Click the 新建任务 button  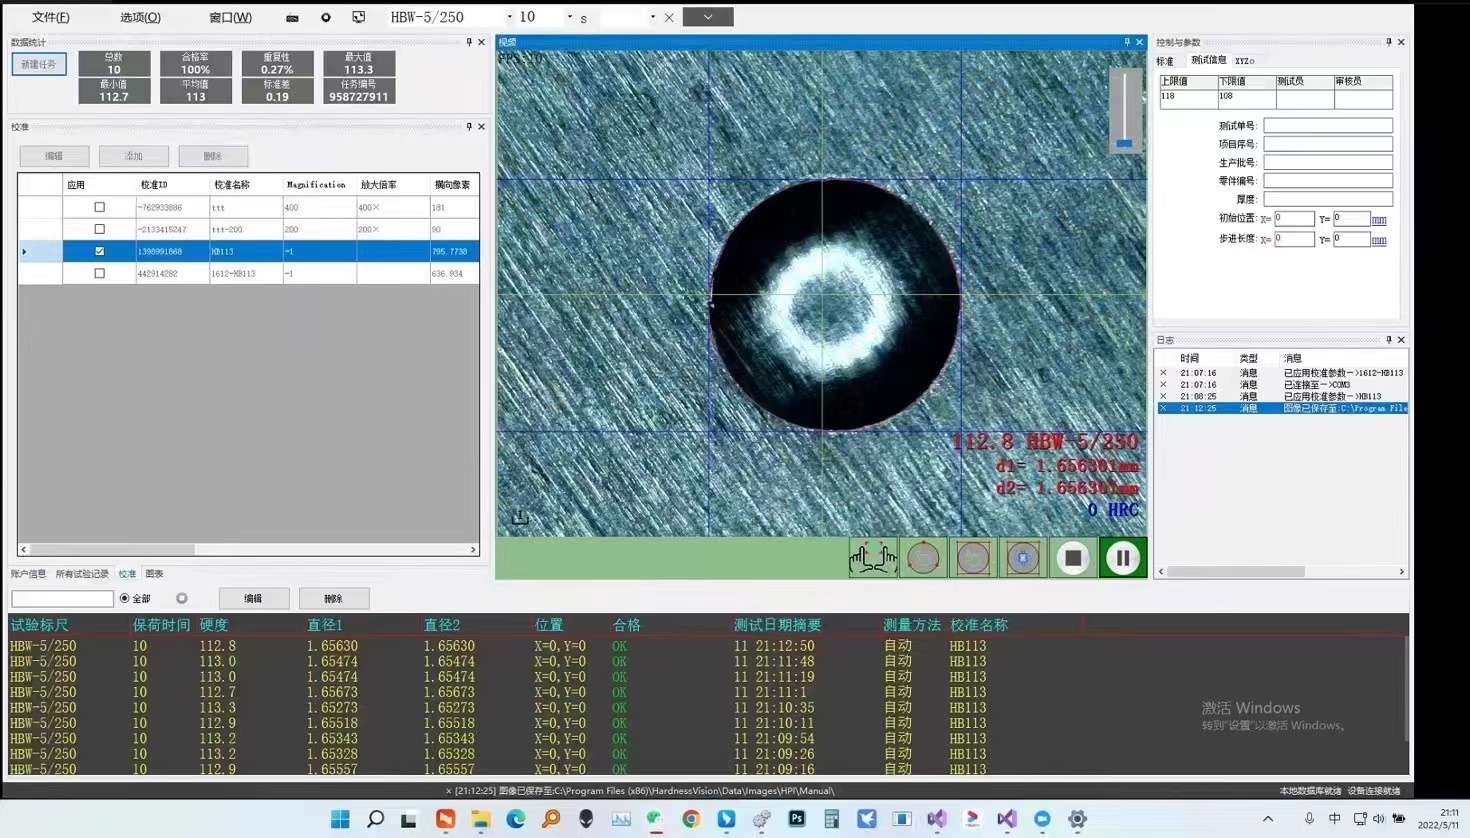pos(39,64)
